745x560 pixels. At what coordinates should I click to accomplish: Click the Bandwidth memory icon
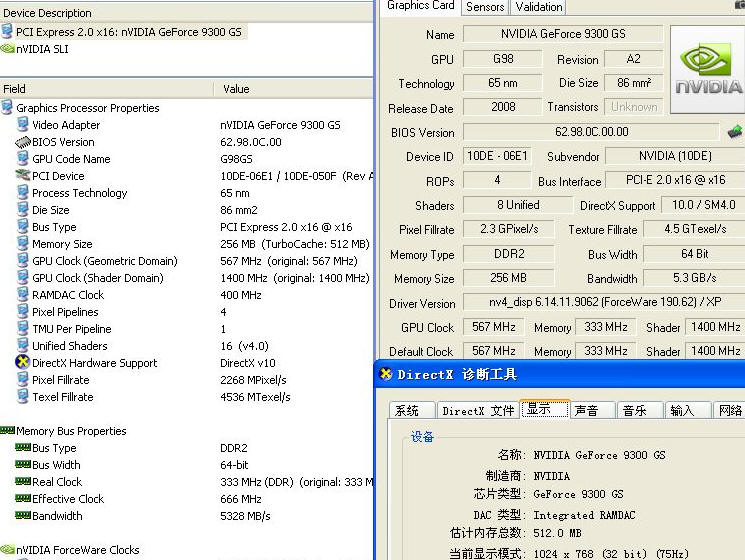pos(23,515)
